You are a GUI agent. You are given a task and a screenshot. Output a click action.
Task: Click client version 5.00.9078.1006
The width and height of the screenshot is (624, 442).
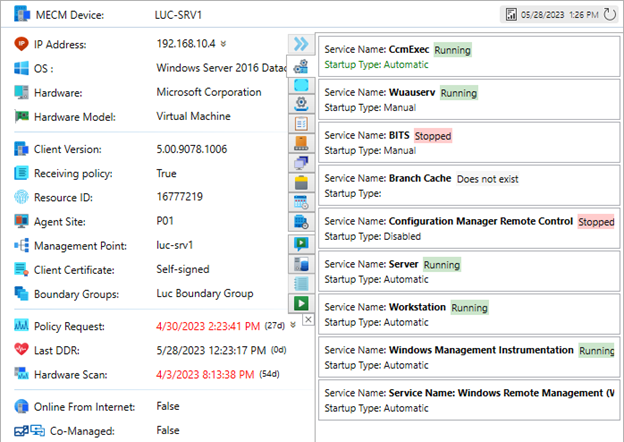coord(192,149)
